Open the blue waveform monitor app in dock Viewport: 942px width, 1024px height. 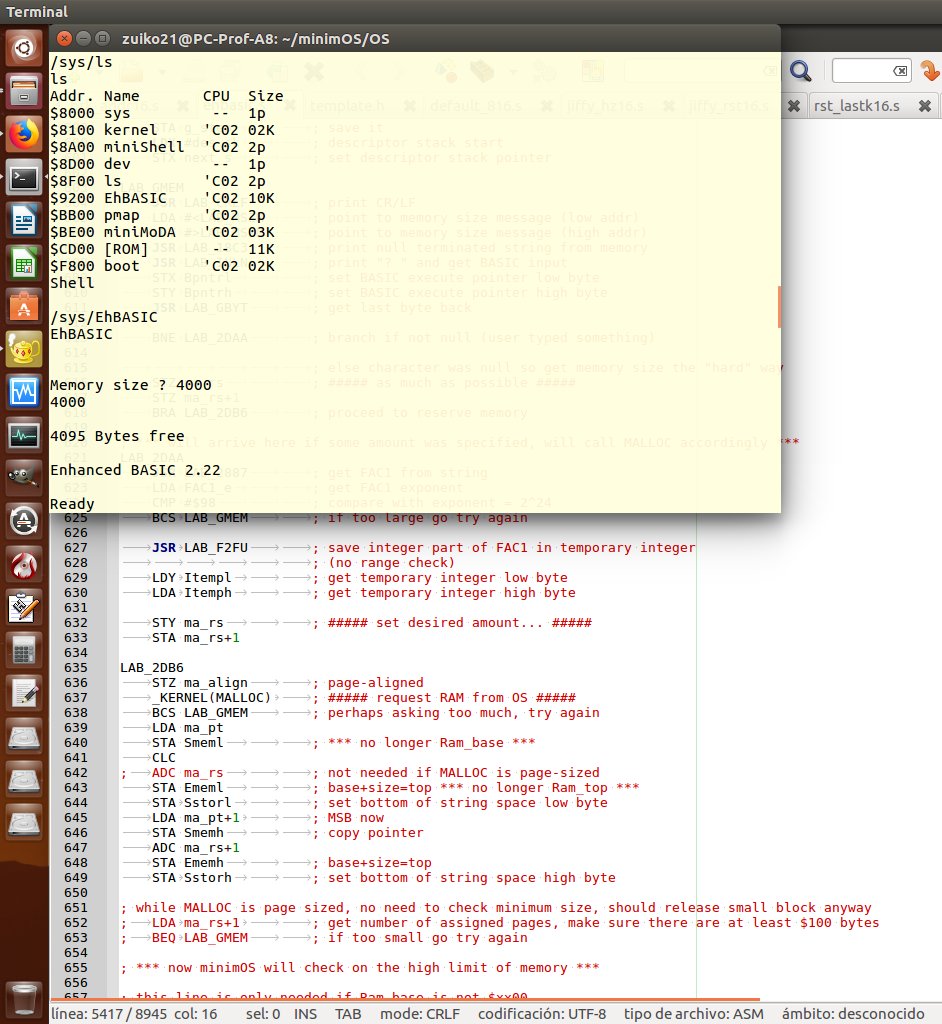pos(24,392)
